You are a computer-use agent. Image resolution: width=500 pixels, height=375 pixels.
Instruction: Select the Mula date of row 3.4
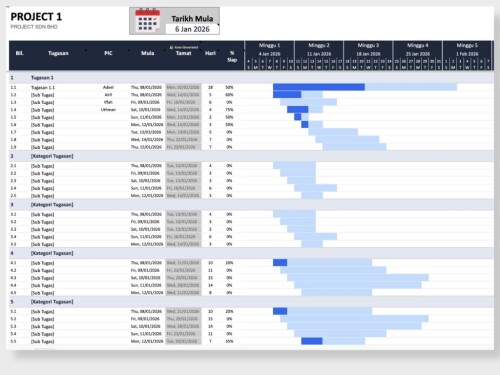pyautogui.click(x=146, y=237)
